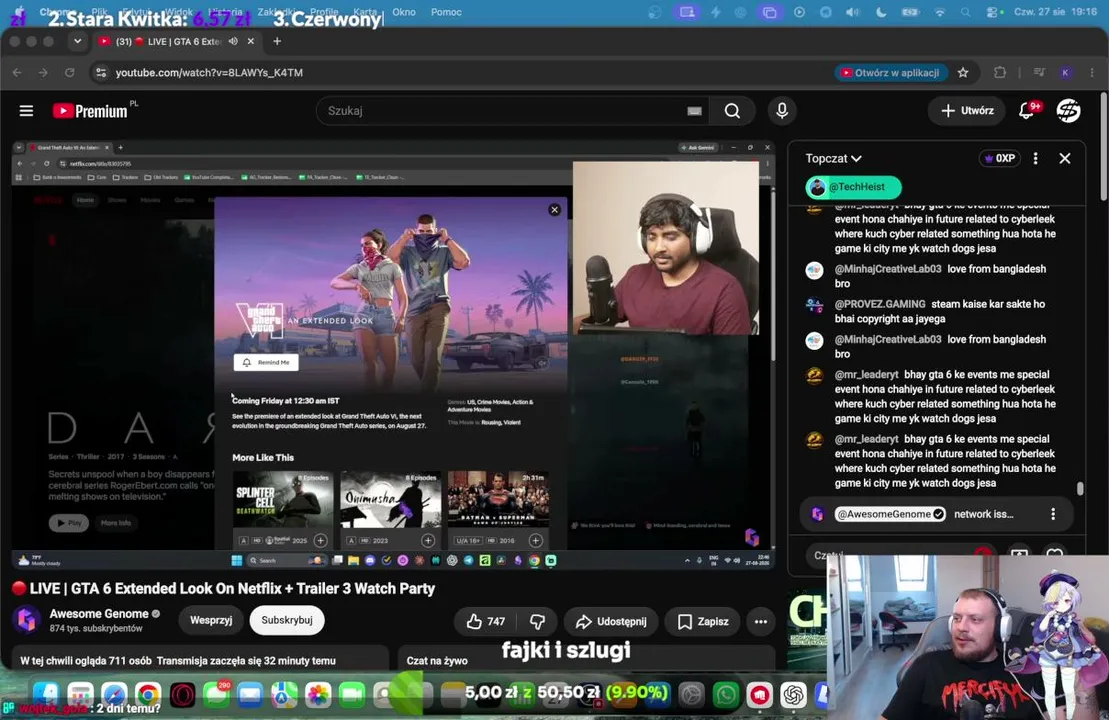This screenshot has width=1109, height=720.
Task: Open pinned AwesomeGenome message options
Action: (x=1053, y=514)
